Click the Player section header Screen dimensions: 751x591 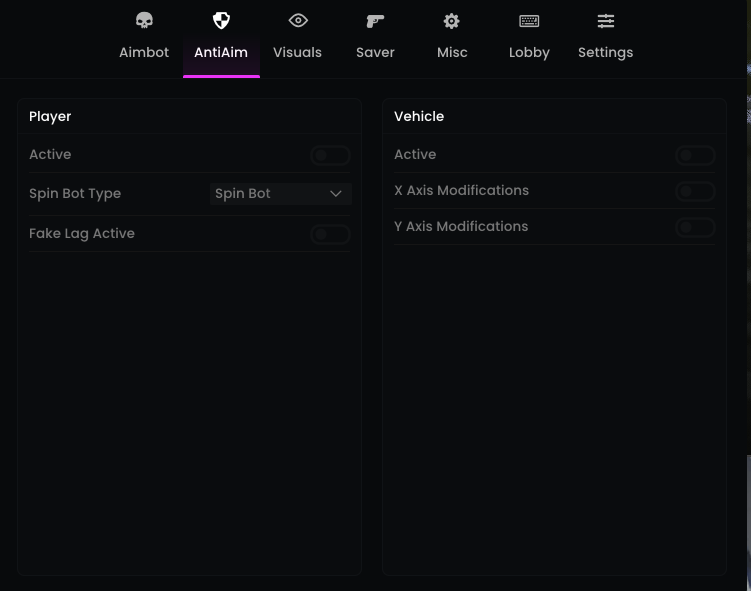tap(50, 116)
